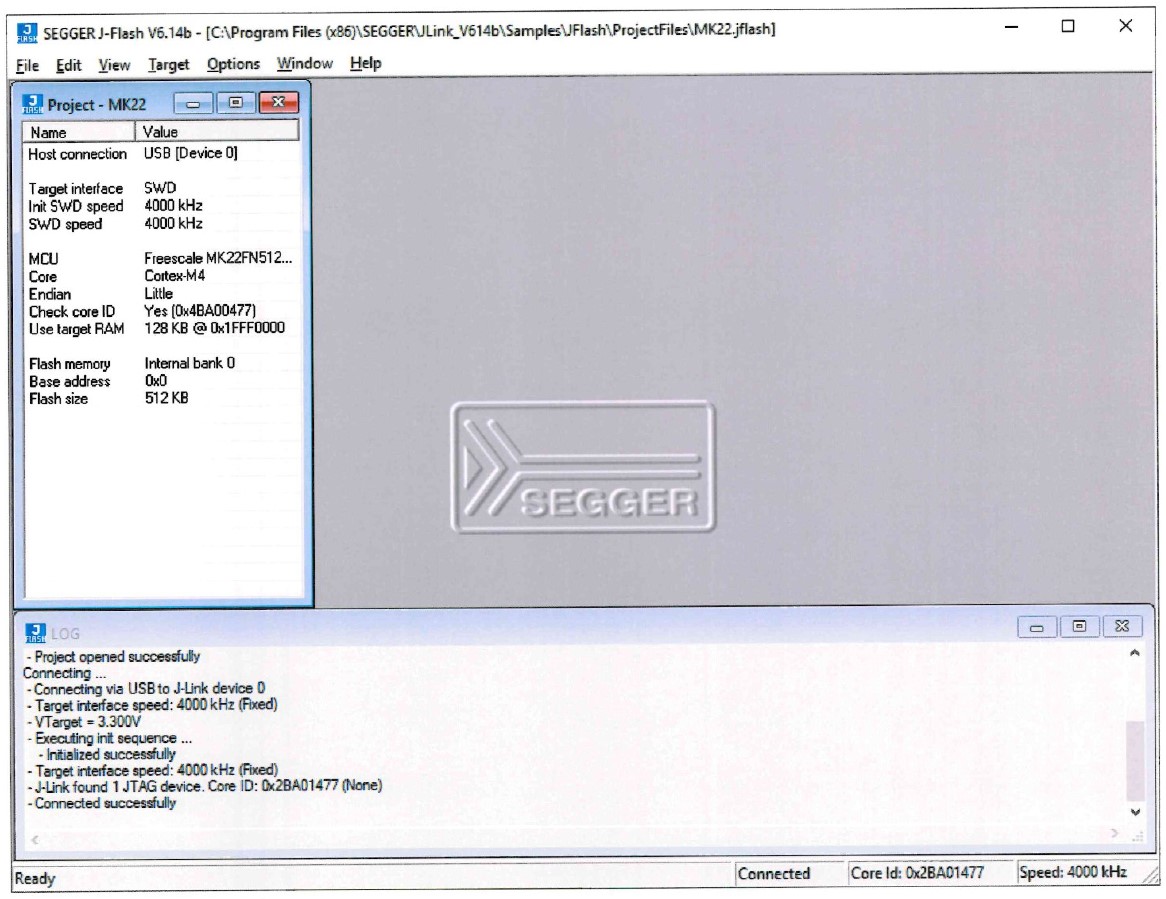Maximize the LOG window
This screenshot has width=1166, height=899.
(x=1079, y=627)
